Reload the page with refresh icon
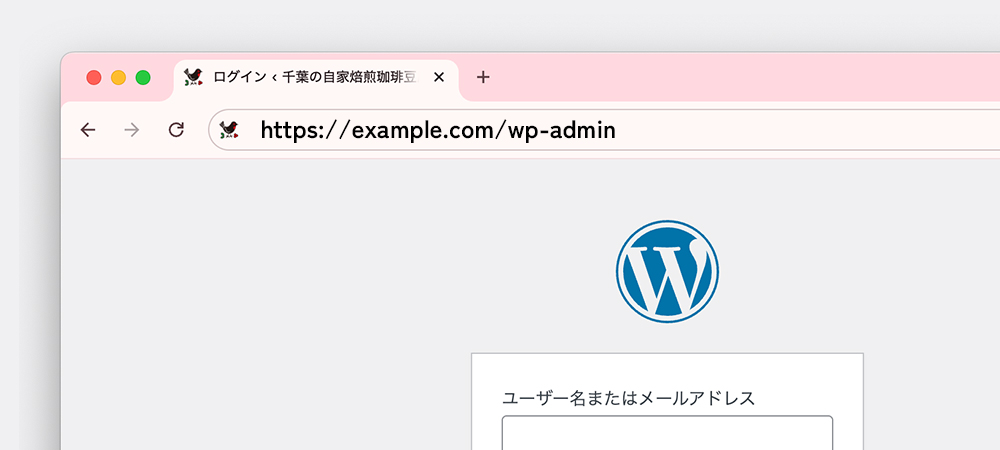 [x=176, y=130]
